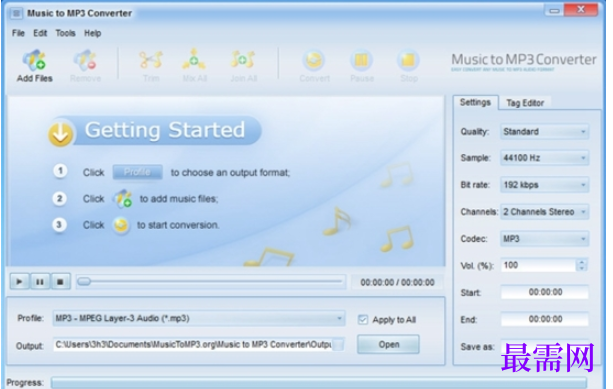Click the Output path text field

tap(193, 345)
